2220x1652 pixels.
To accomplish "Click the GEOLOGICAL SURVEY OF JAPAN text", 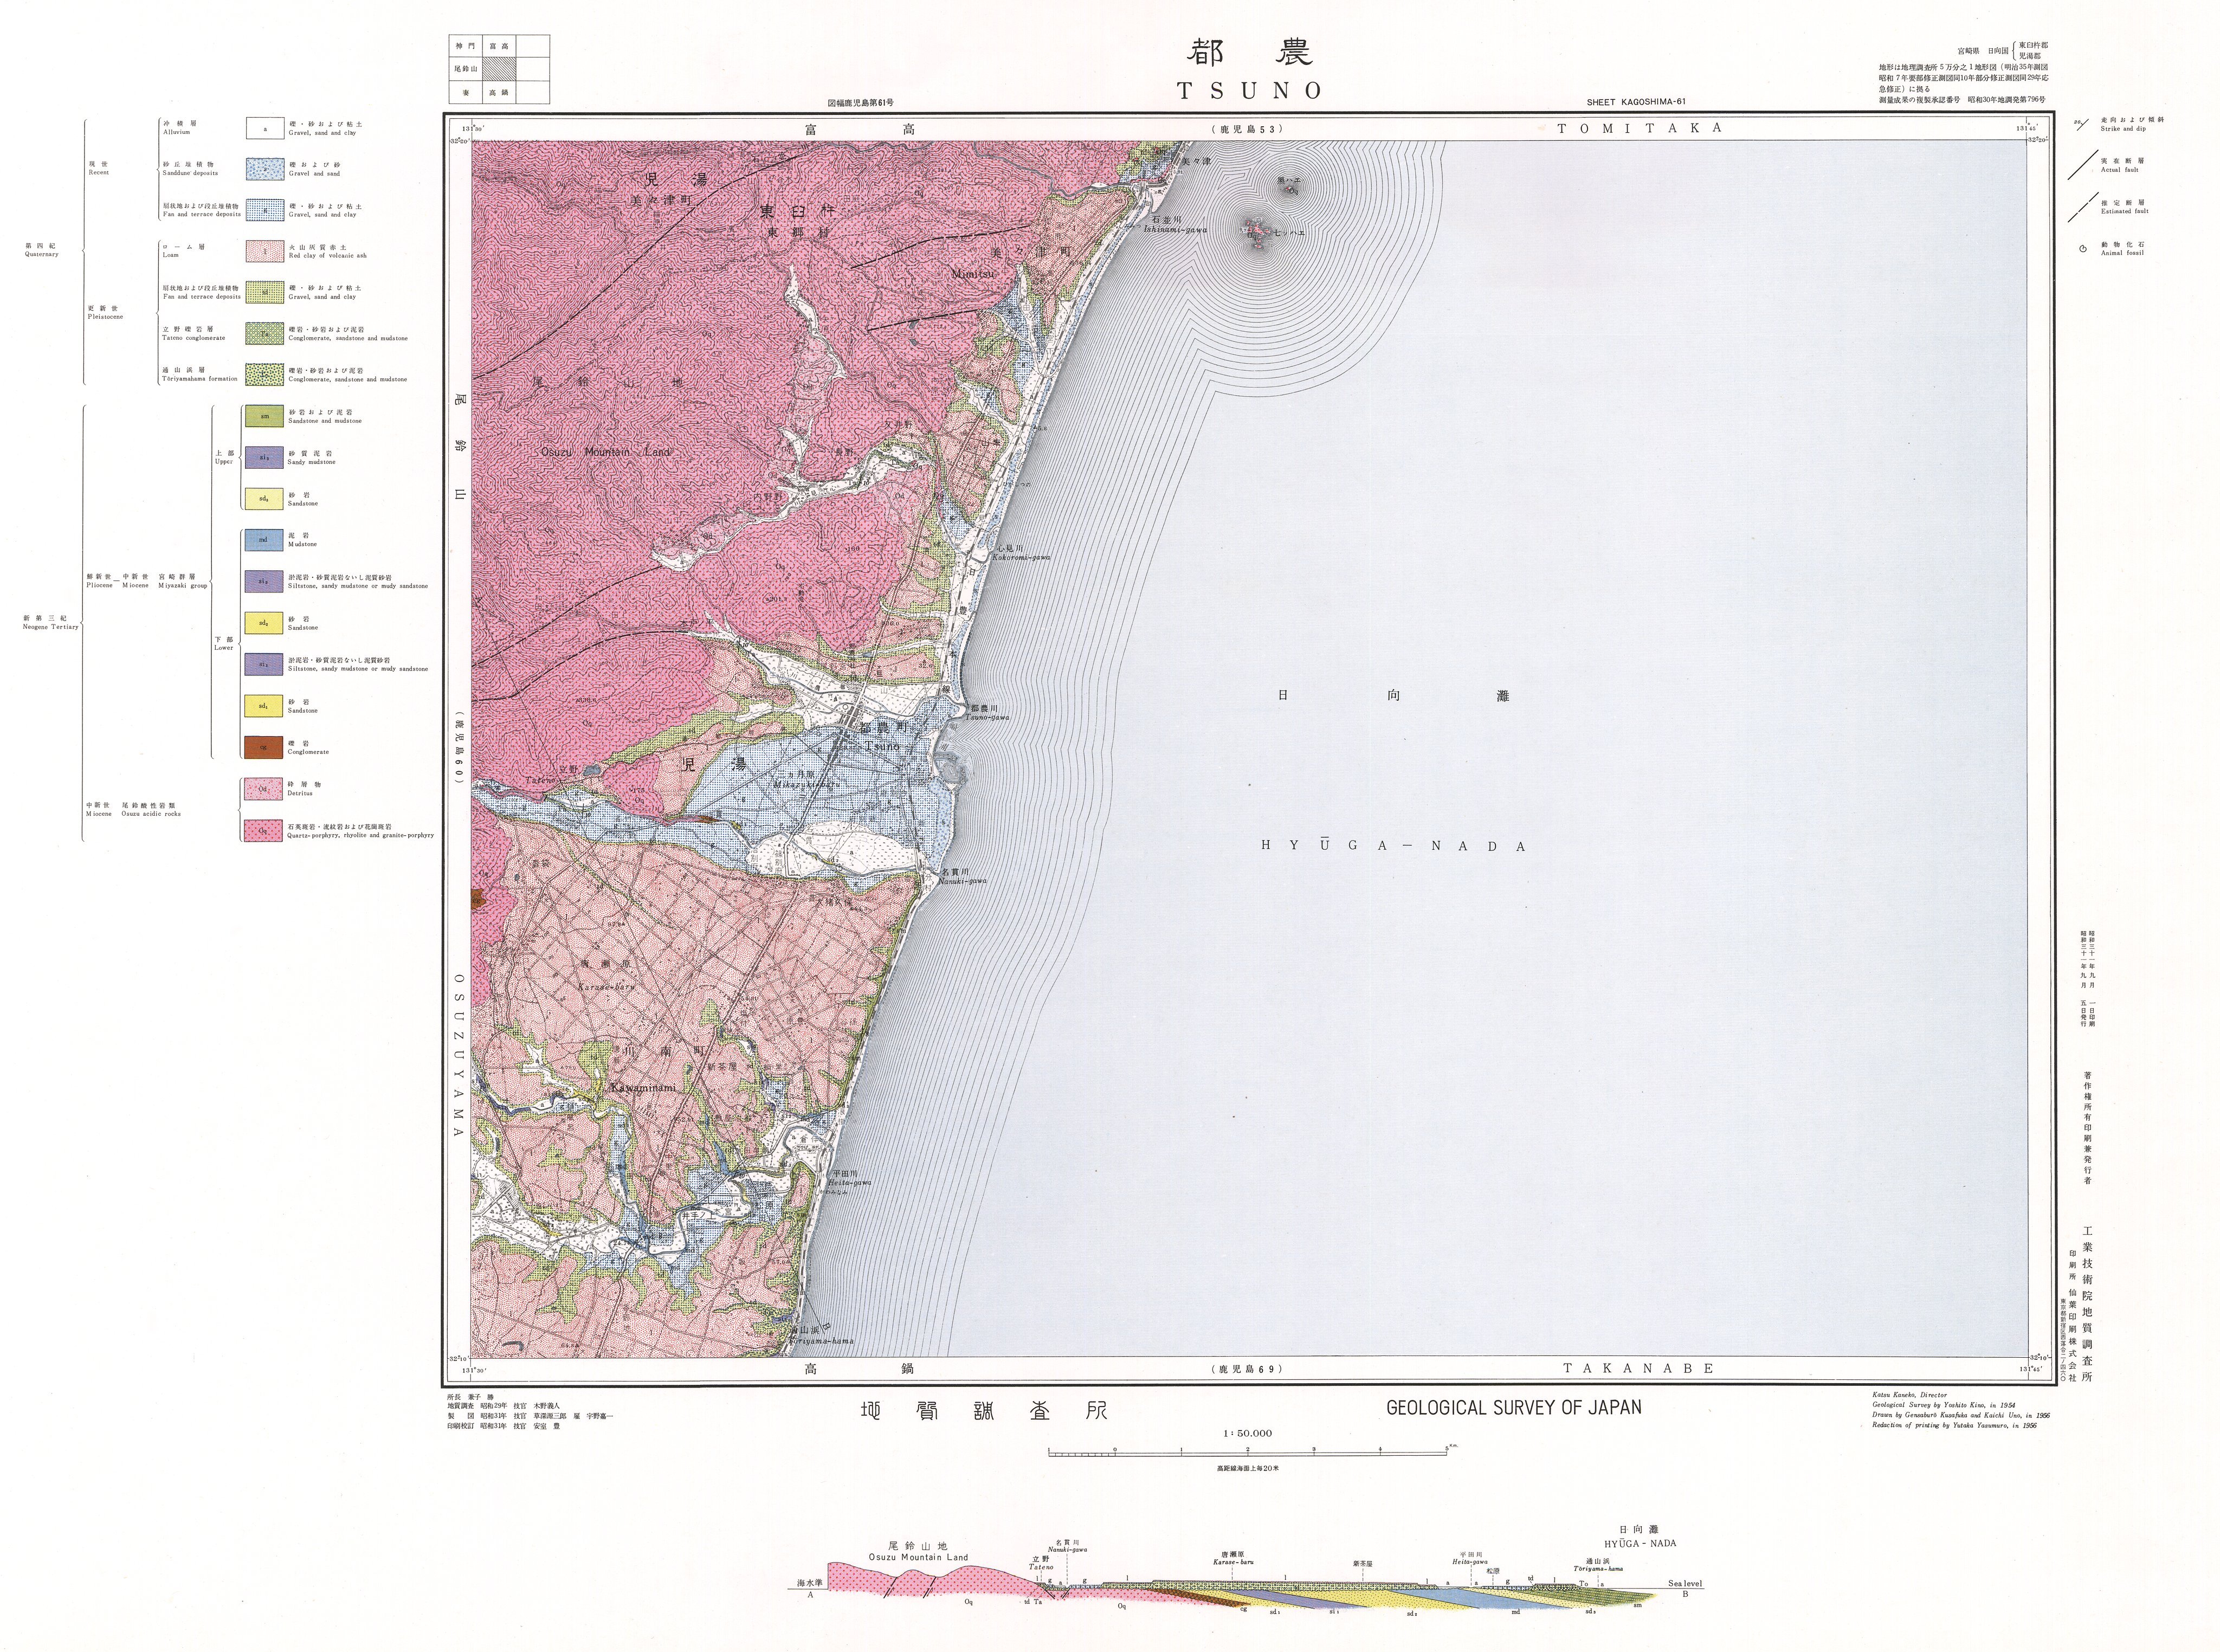I will click(x=1513, y=1408).
